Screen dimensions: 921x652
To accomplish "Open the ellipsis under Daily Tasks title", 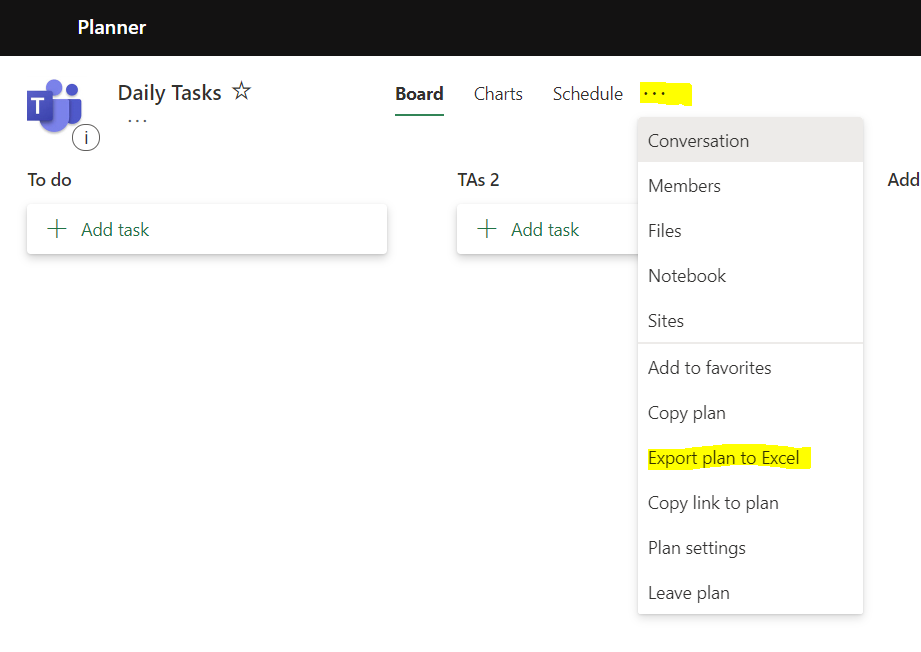I will pos(137,120).
